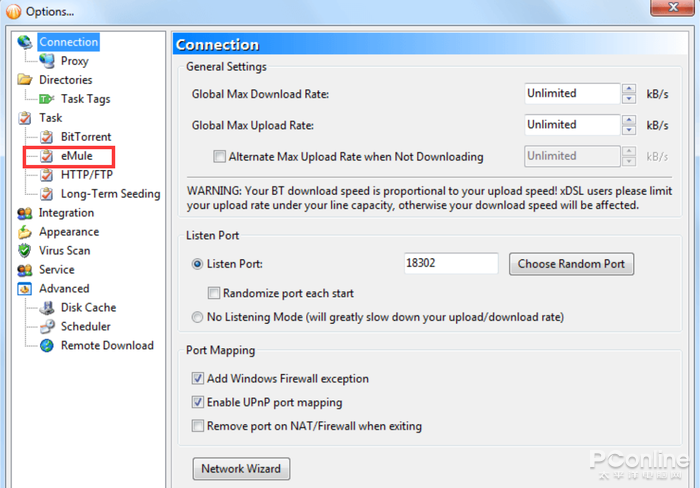The height and width of the screenshot is (488, 700).
Task: Click the Task Tags green tag icon
Action: [x=46, y=99]
